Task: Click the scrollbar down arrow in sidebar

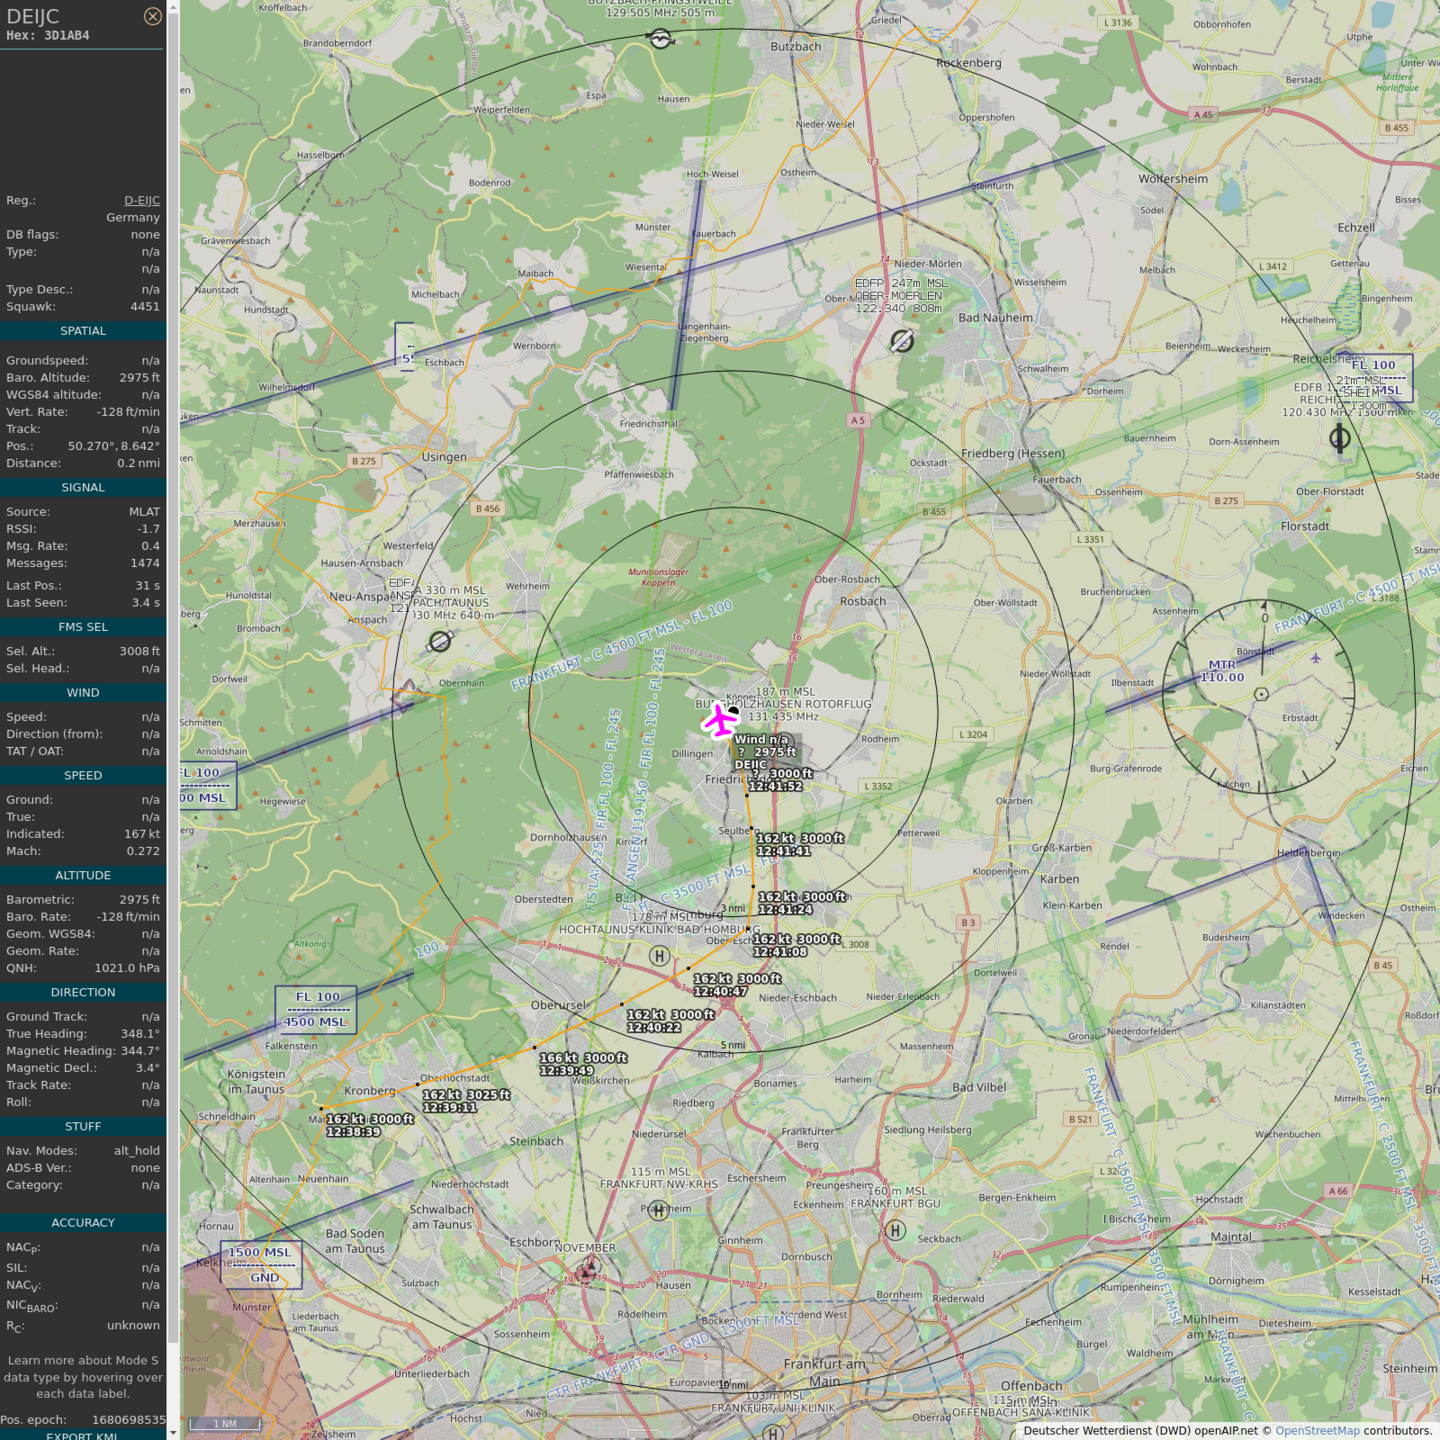Action: tap(173, 1432)
